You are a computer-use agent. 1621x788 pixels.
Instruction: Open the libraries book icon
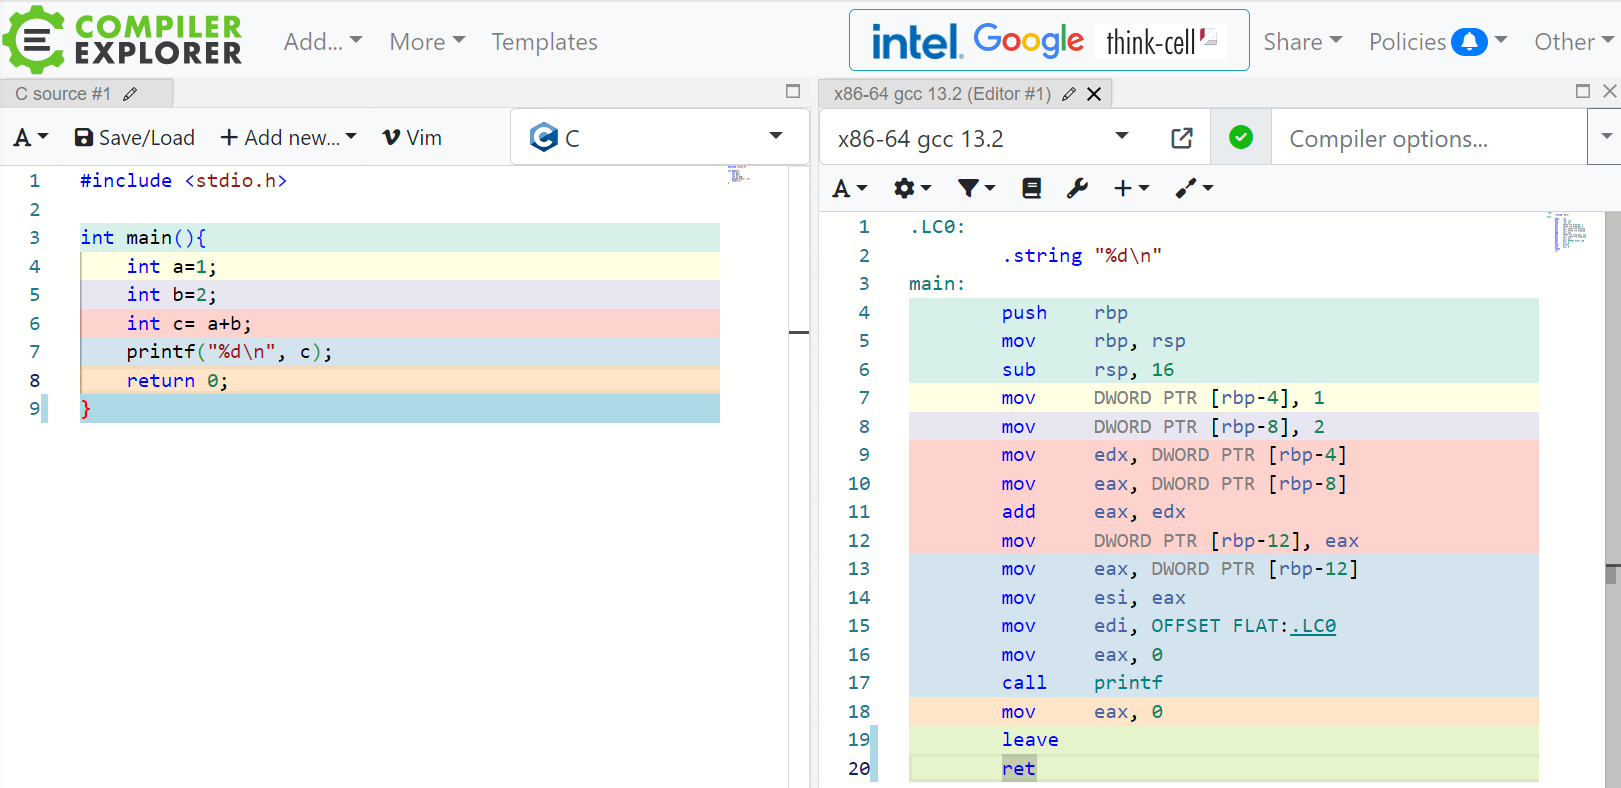1031,188
